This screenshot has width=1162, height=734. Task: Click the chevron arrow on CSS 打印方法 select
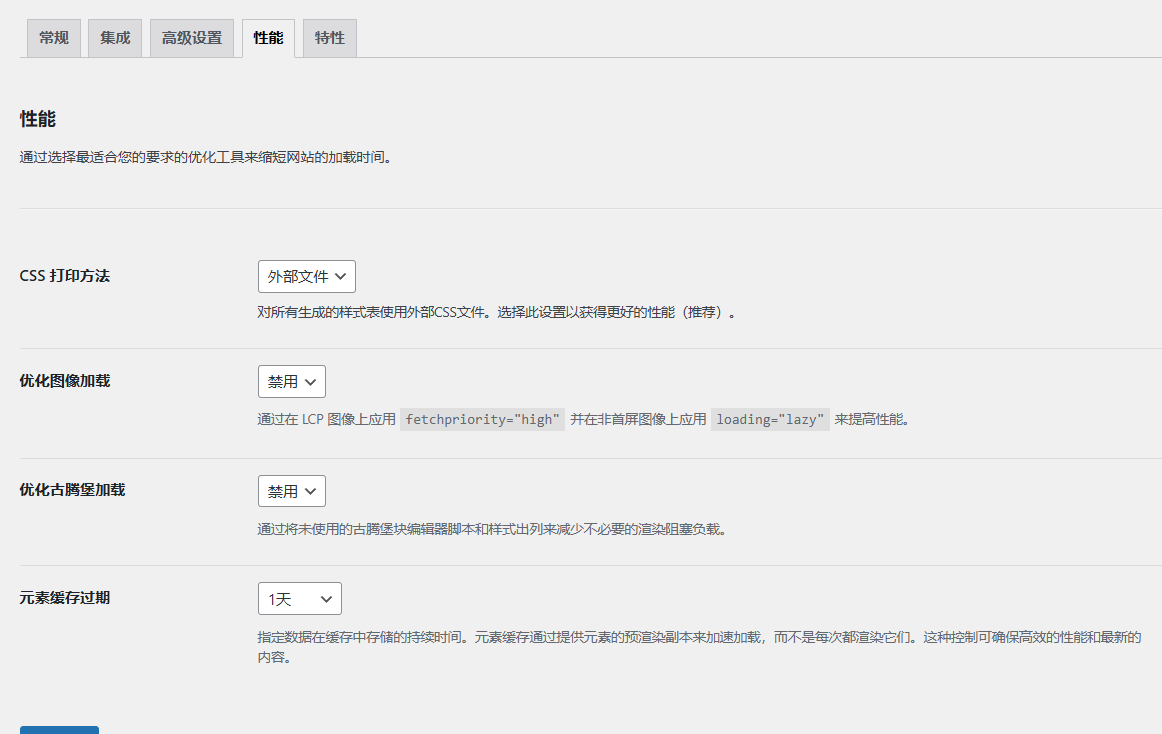(x=340, y=276)
